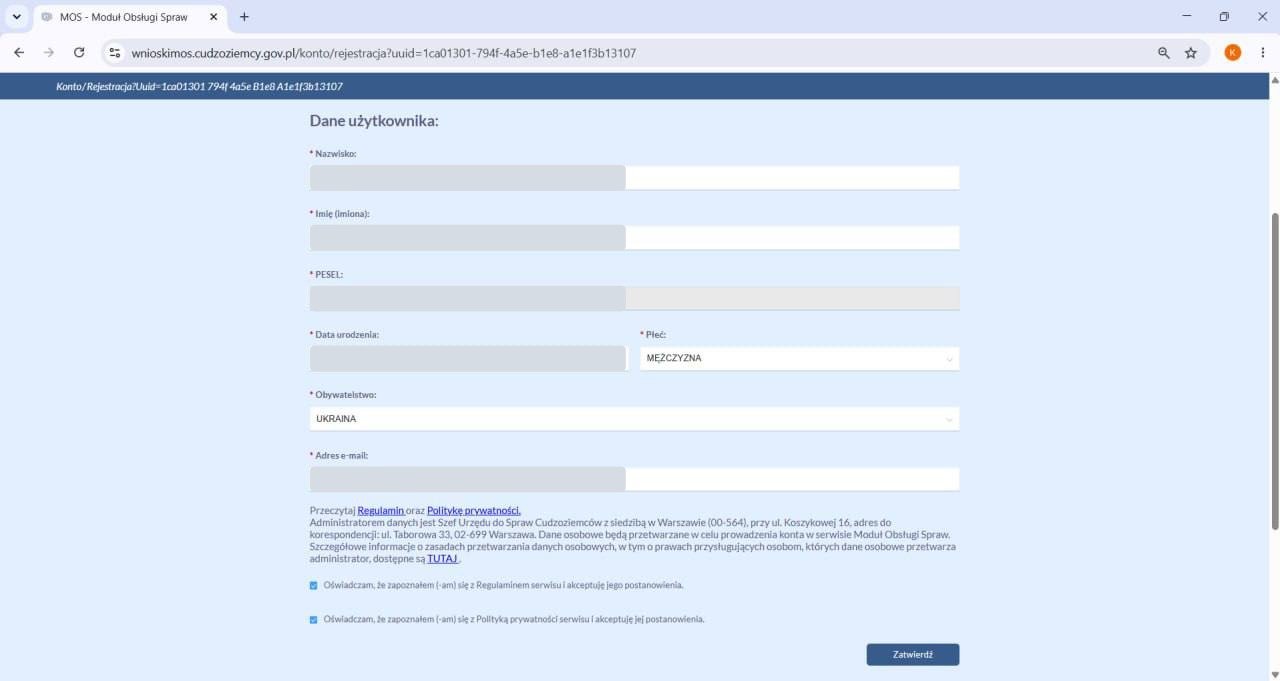Open site information icon in address bar
The width and height of the screenshot is (1280, 681).
[x=115, y=53]
